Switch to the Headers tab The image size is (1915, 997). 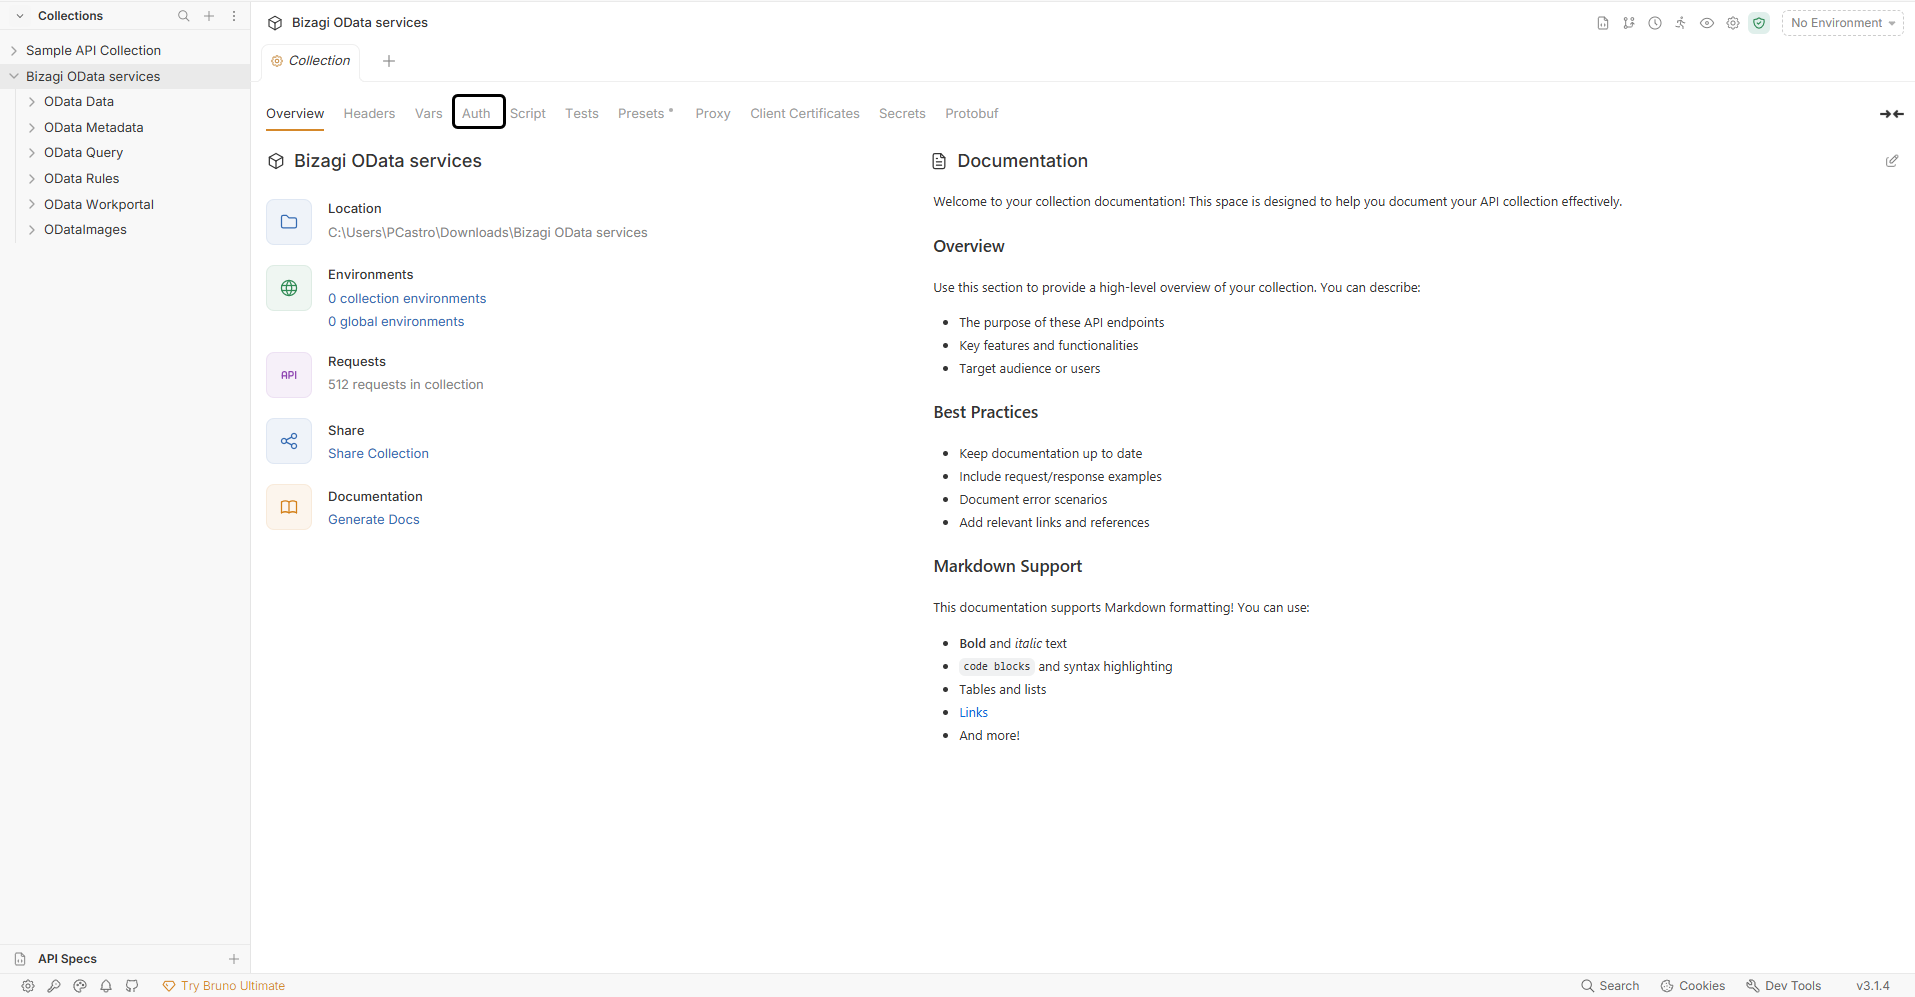coord(369,114)
